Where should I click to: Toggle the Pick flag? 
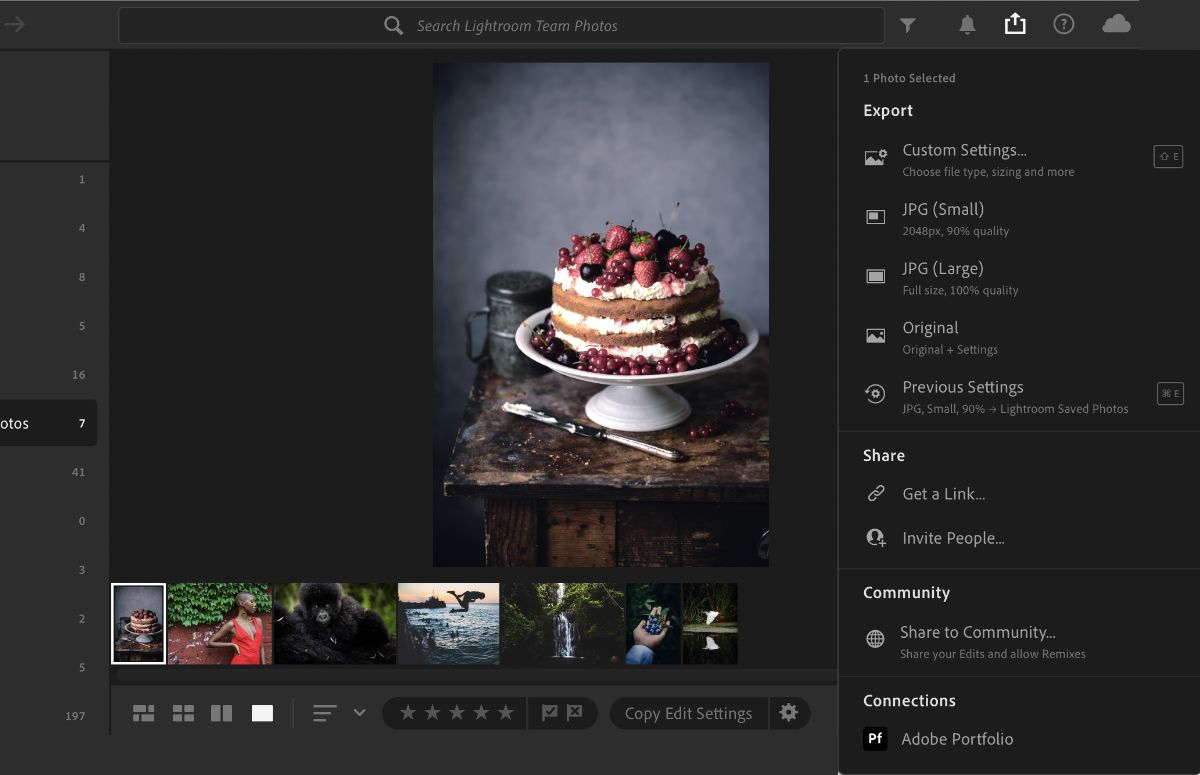point(552,713)
